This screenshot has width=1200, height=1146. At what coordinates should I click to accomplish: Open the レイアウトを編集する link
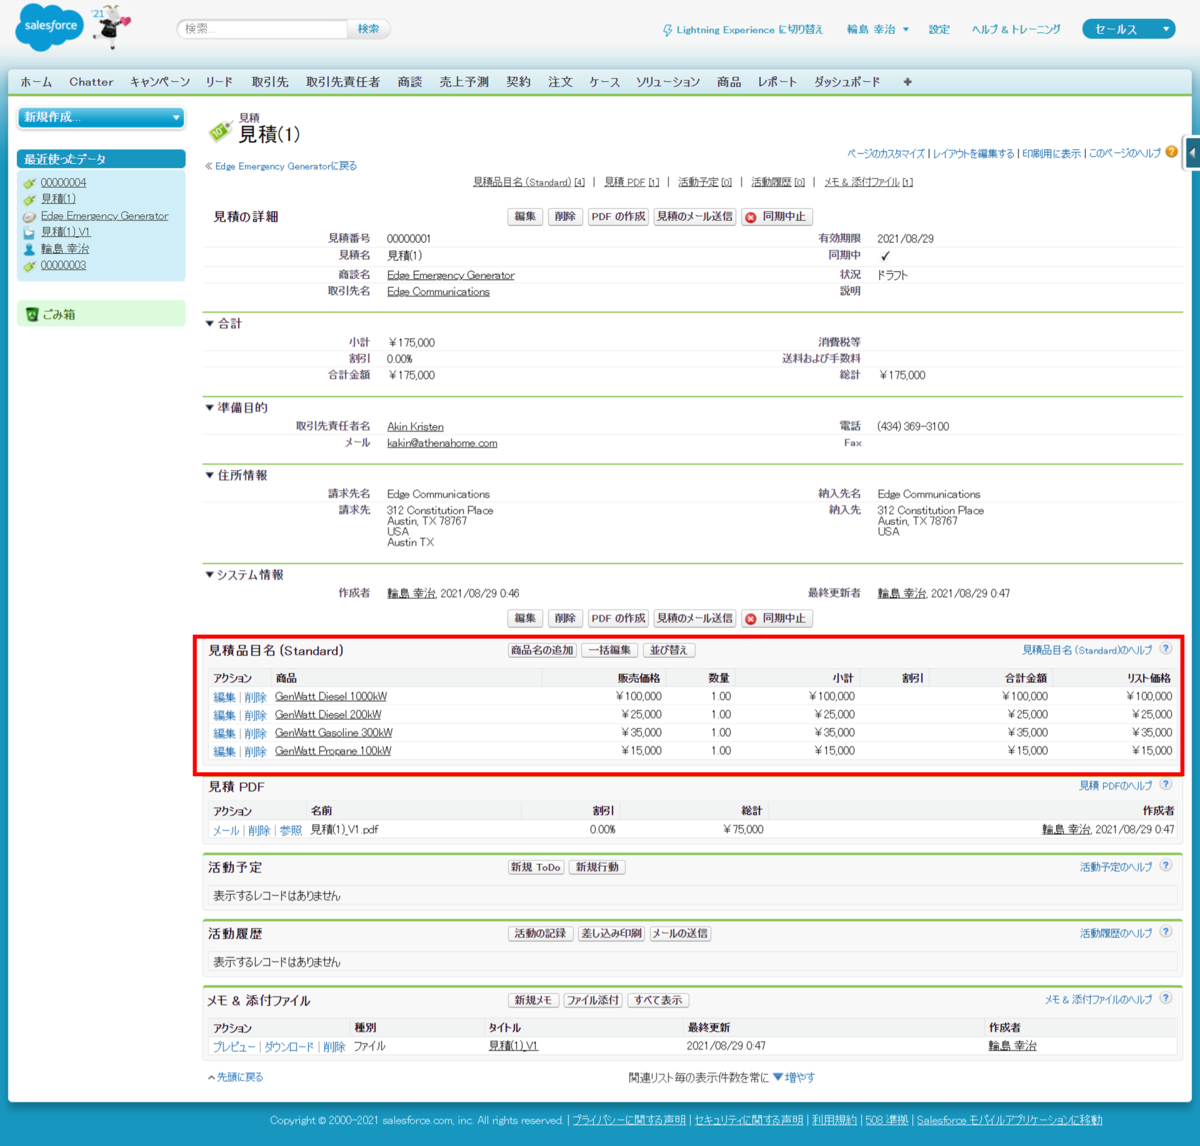coord(973,153)
